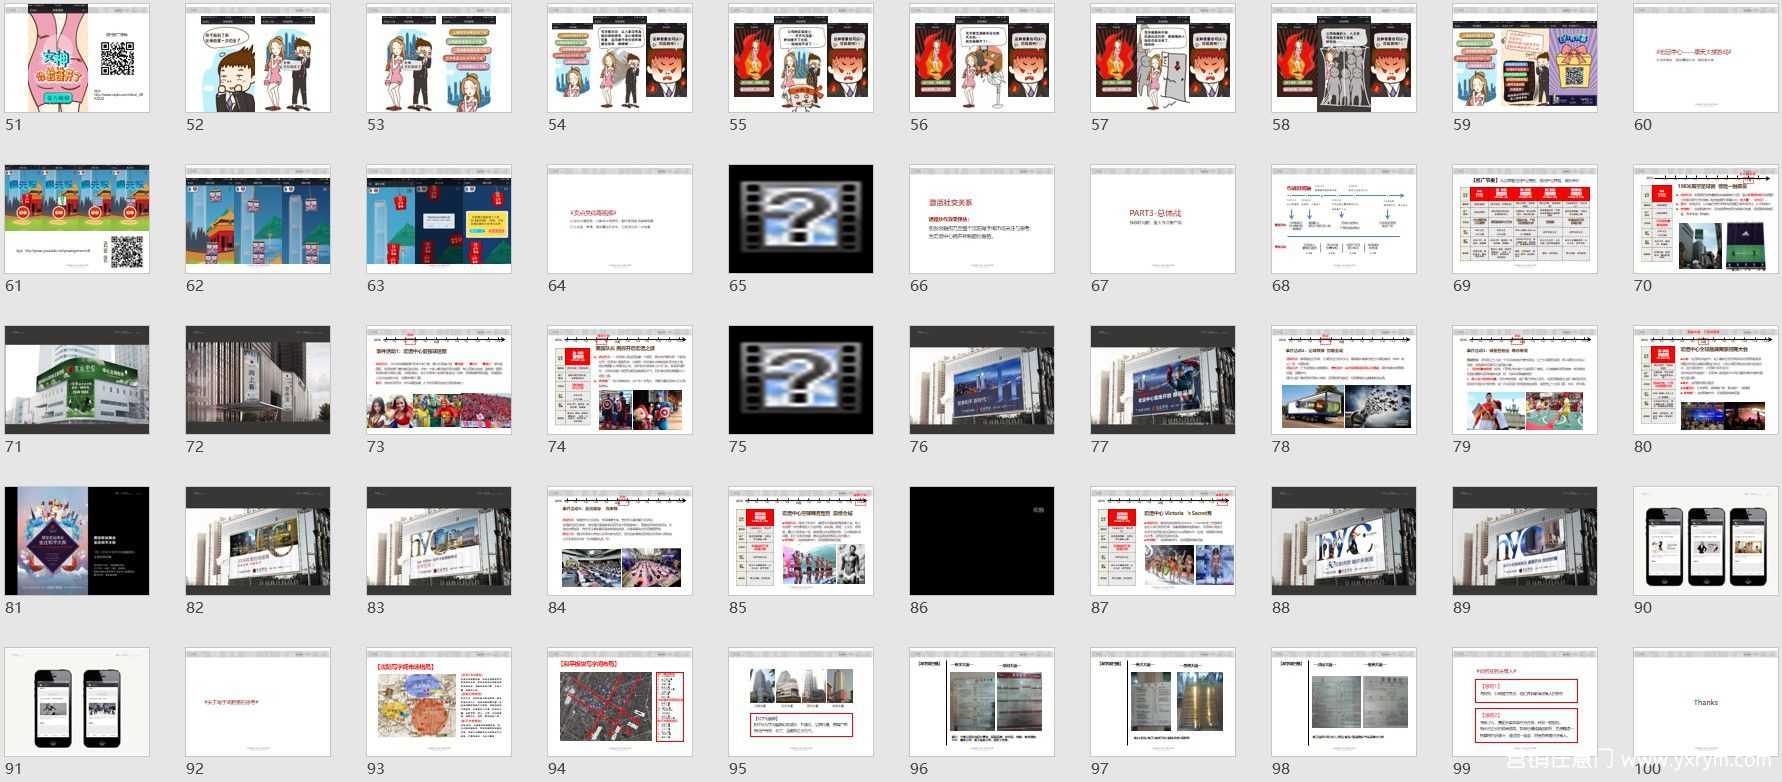This screenshot has width=1782, height=782.
Task: Select the final Thanks slide 100
Action: tap(1705, 702)
